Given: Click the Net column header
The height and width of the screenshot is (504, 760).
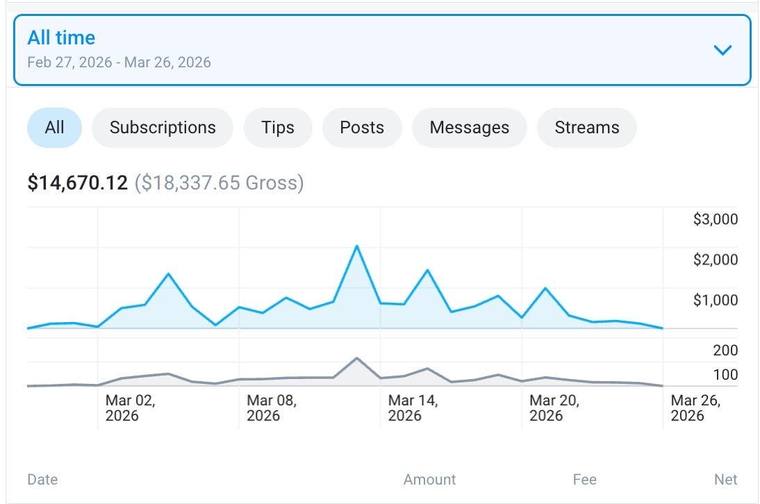Looking at the screenshot, I should (726, 479).
